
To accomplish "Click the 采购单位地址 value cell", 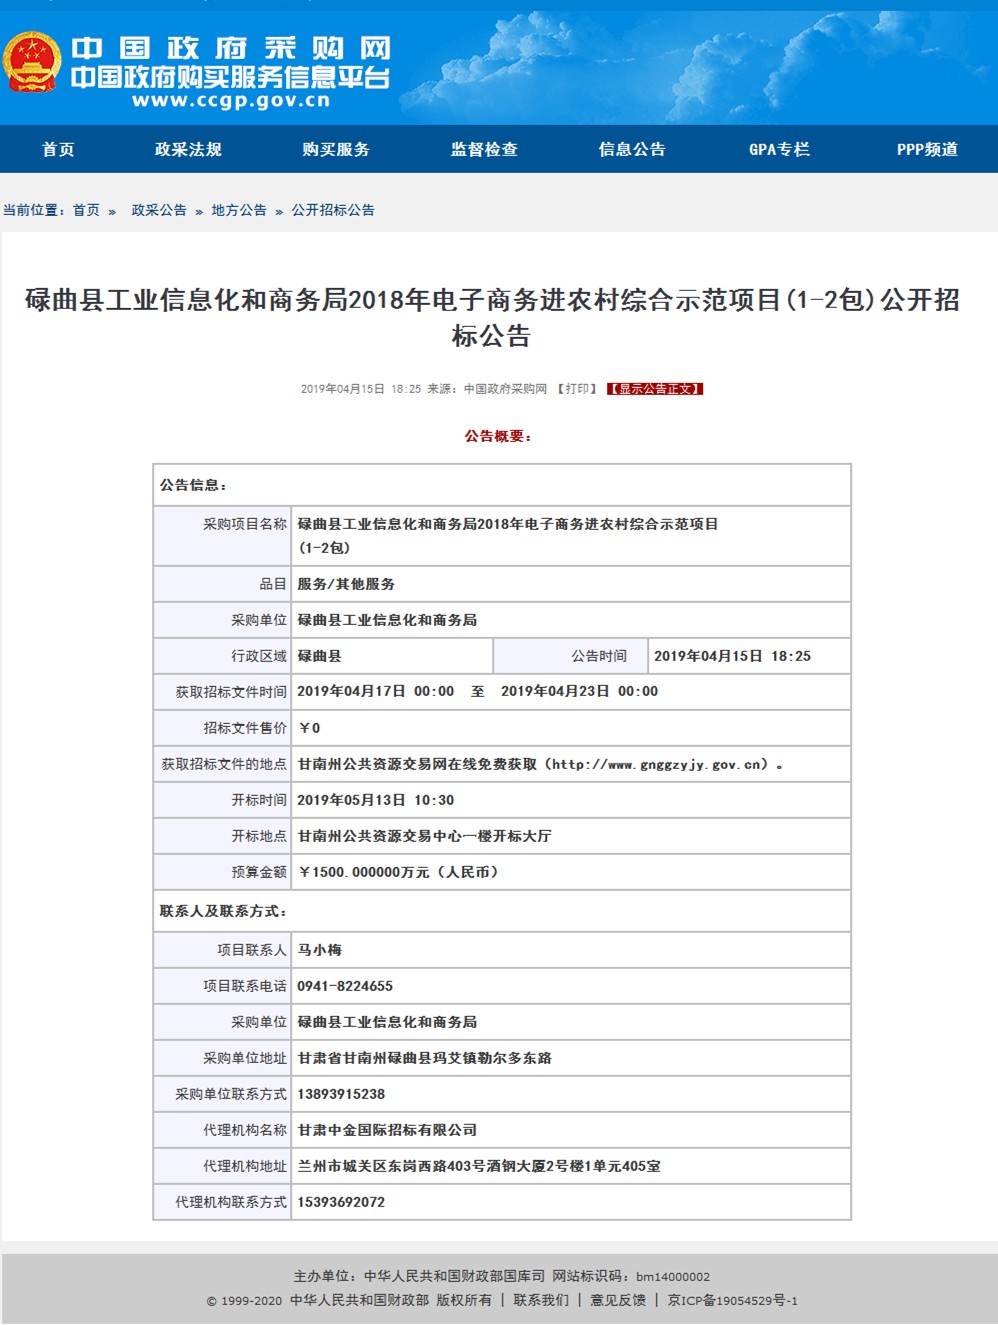I will pos(571,1058).
